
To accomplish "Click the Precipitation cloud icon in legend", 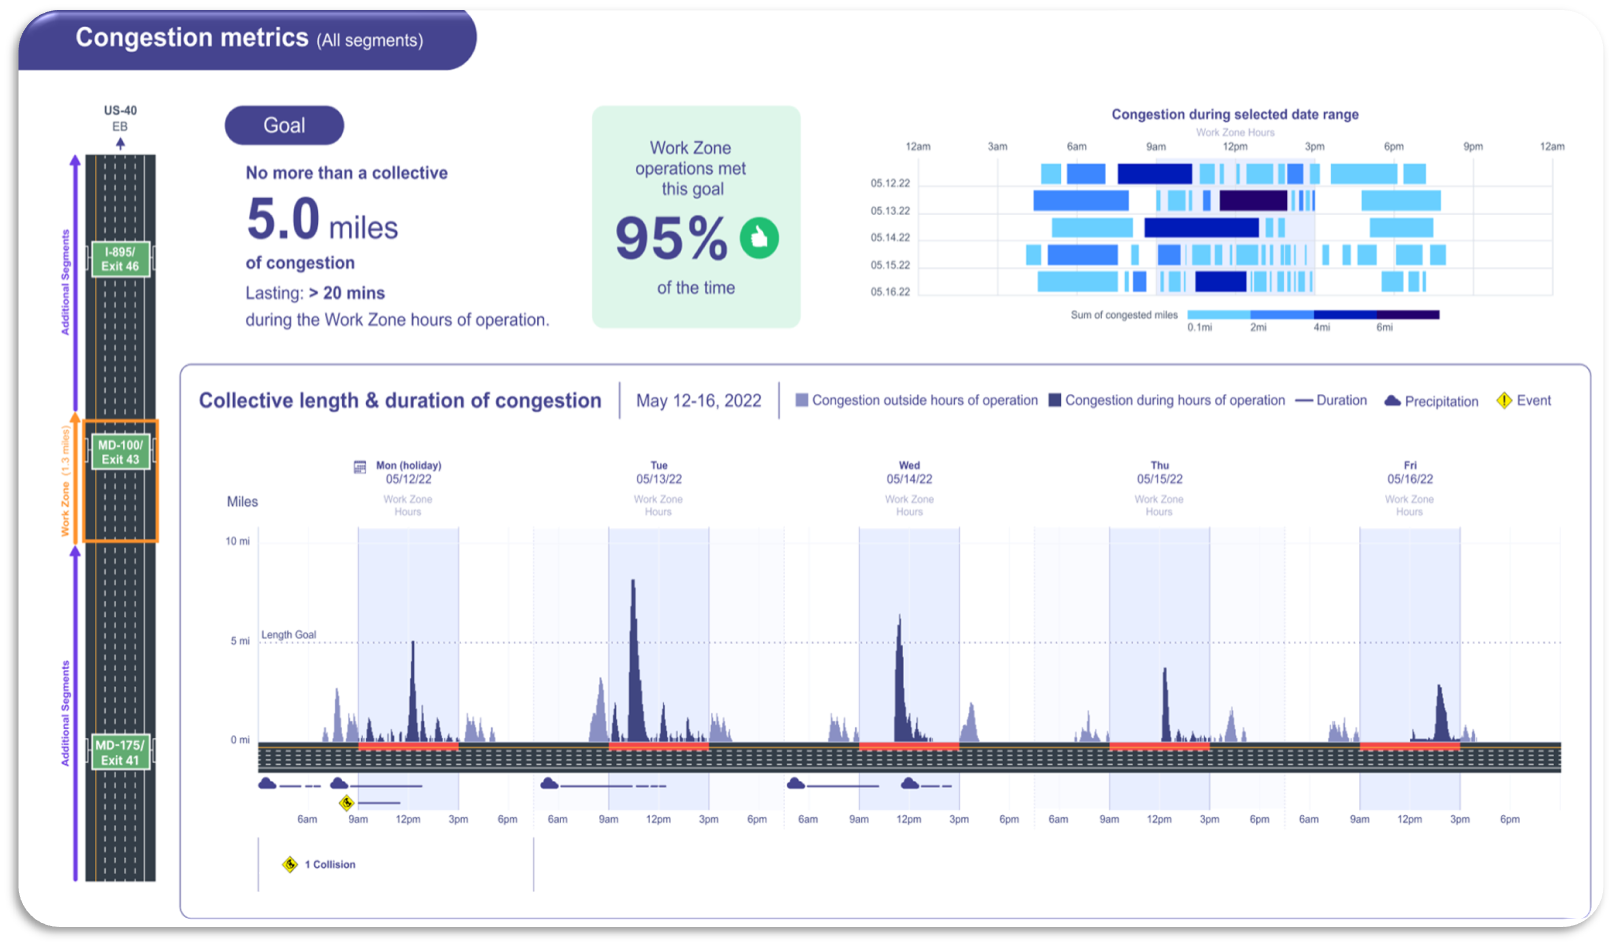I will coord(1392,401).
